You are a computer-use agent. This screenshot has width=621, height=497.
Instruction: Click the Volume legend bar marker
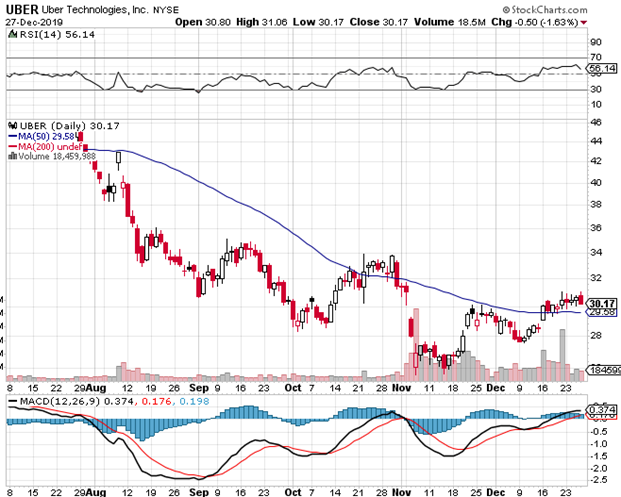(x=11, y=157)
